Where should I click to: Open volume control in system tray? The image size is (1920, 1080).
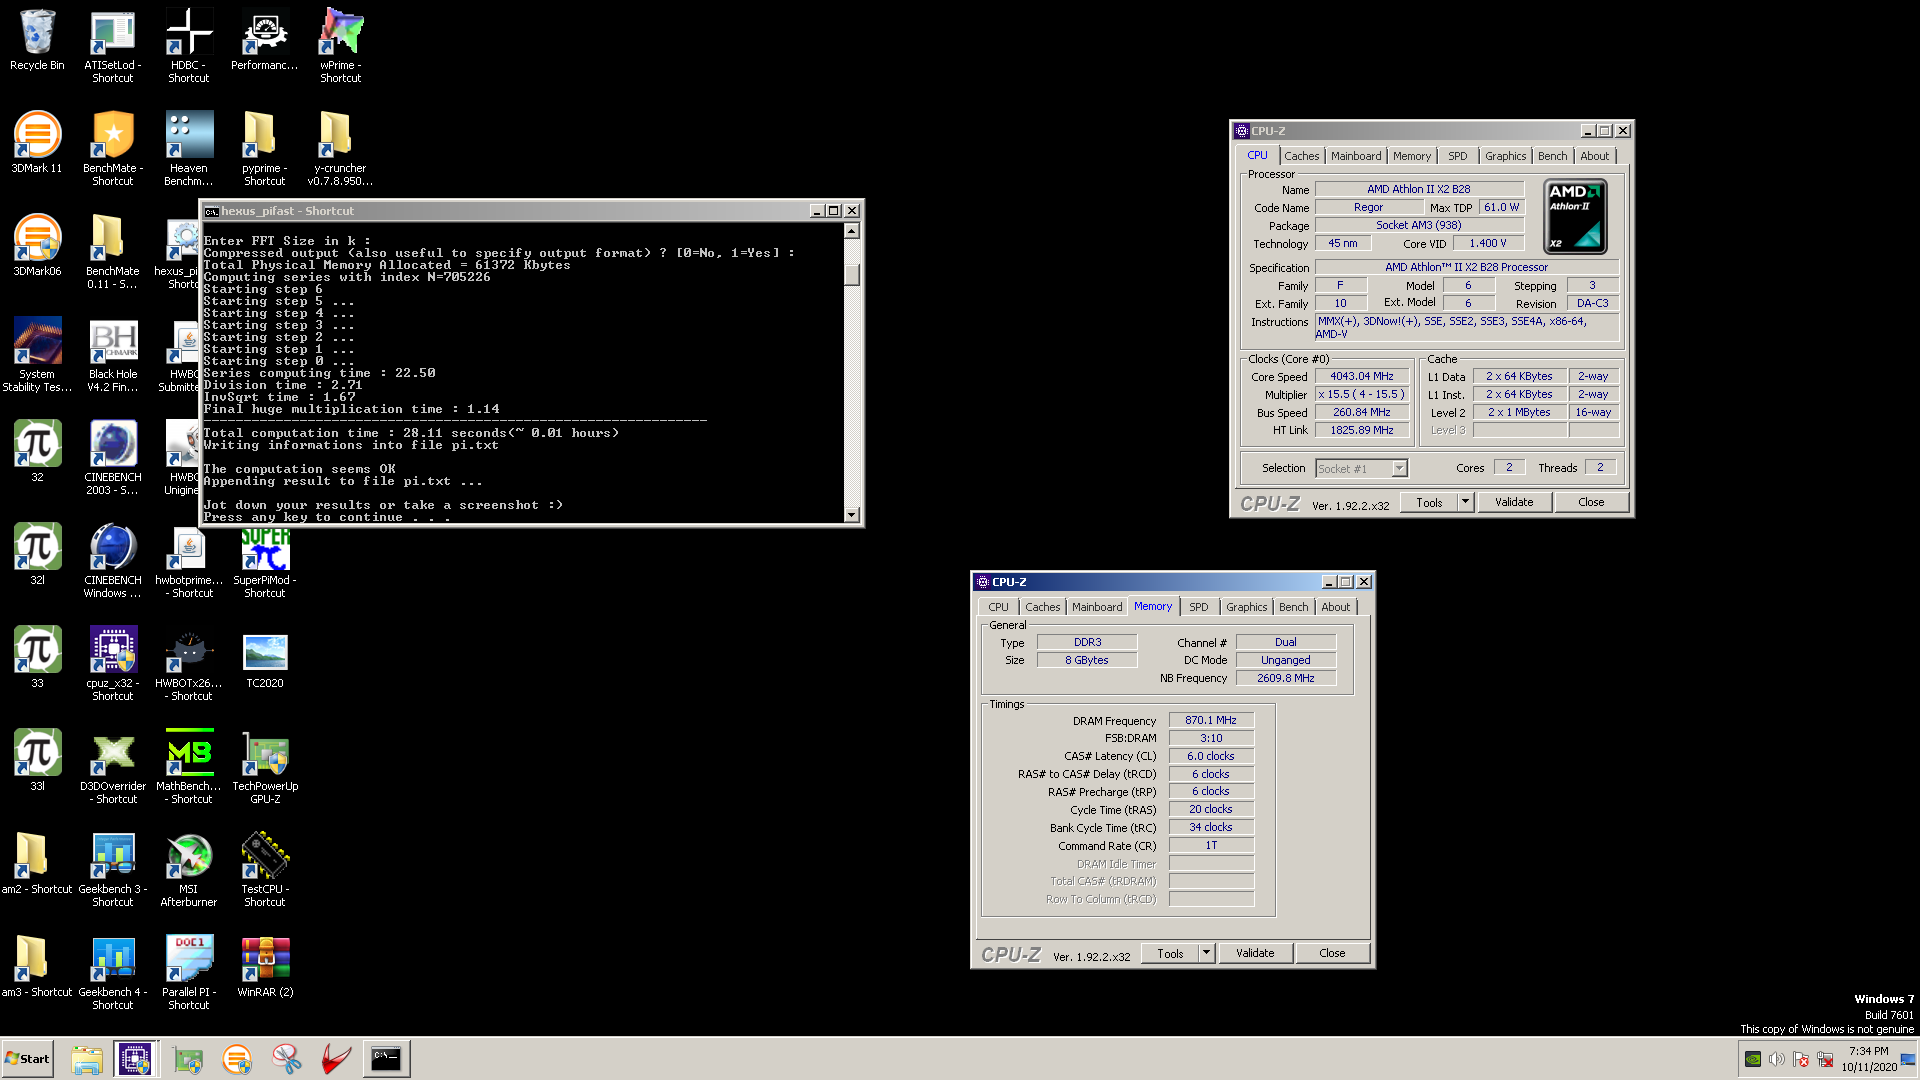point(1776,1059)
